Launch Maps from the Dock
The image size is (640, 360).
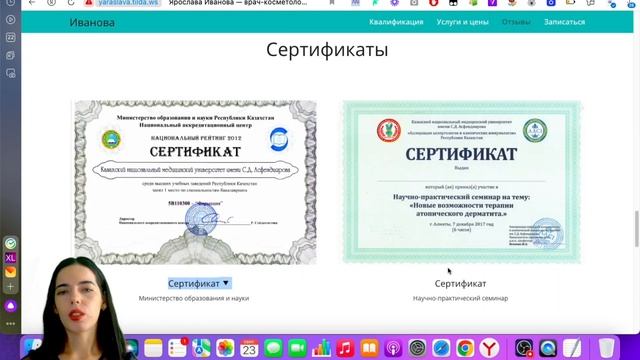[201, 349]
